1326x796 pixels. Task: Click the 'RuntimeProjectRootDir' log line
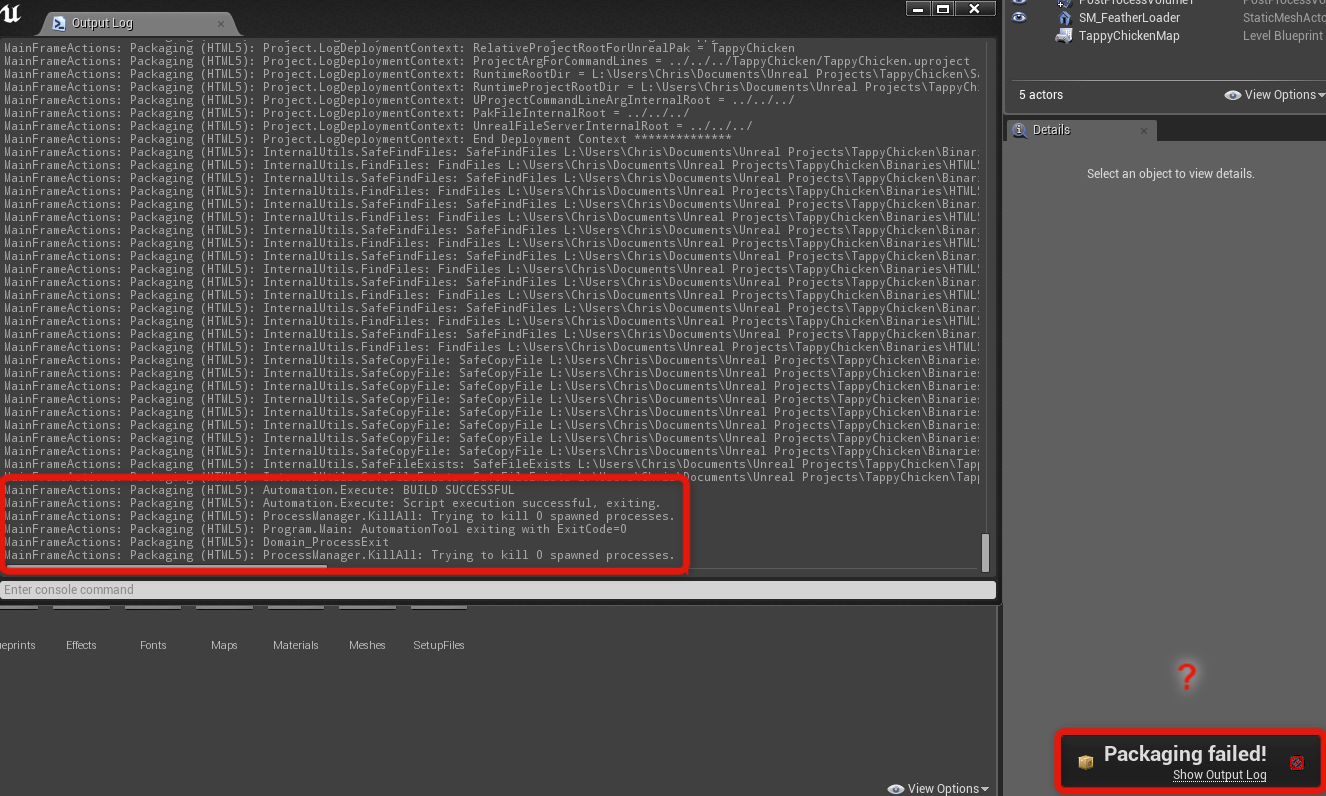(491, 87)
